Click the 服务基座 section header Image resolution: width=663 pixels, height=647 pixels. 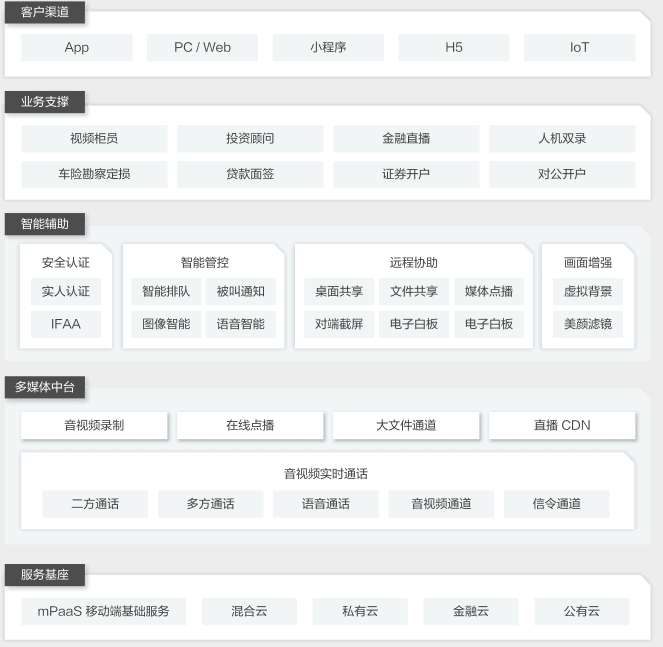45,575
